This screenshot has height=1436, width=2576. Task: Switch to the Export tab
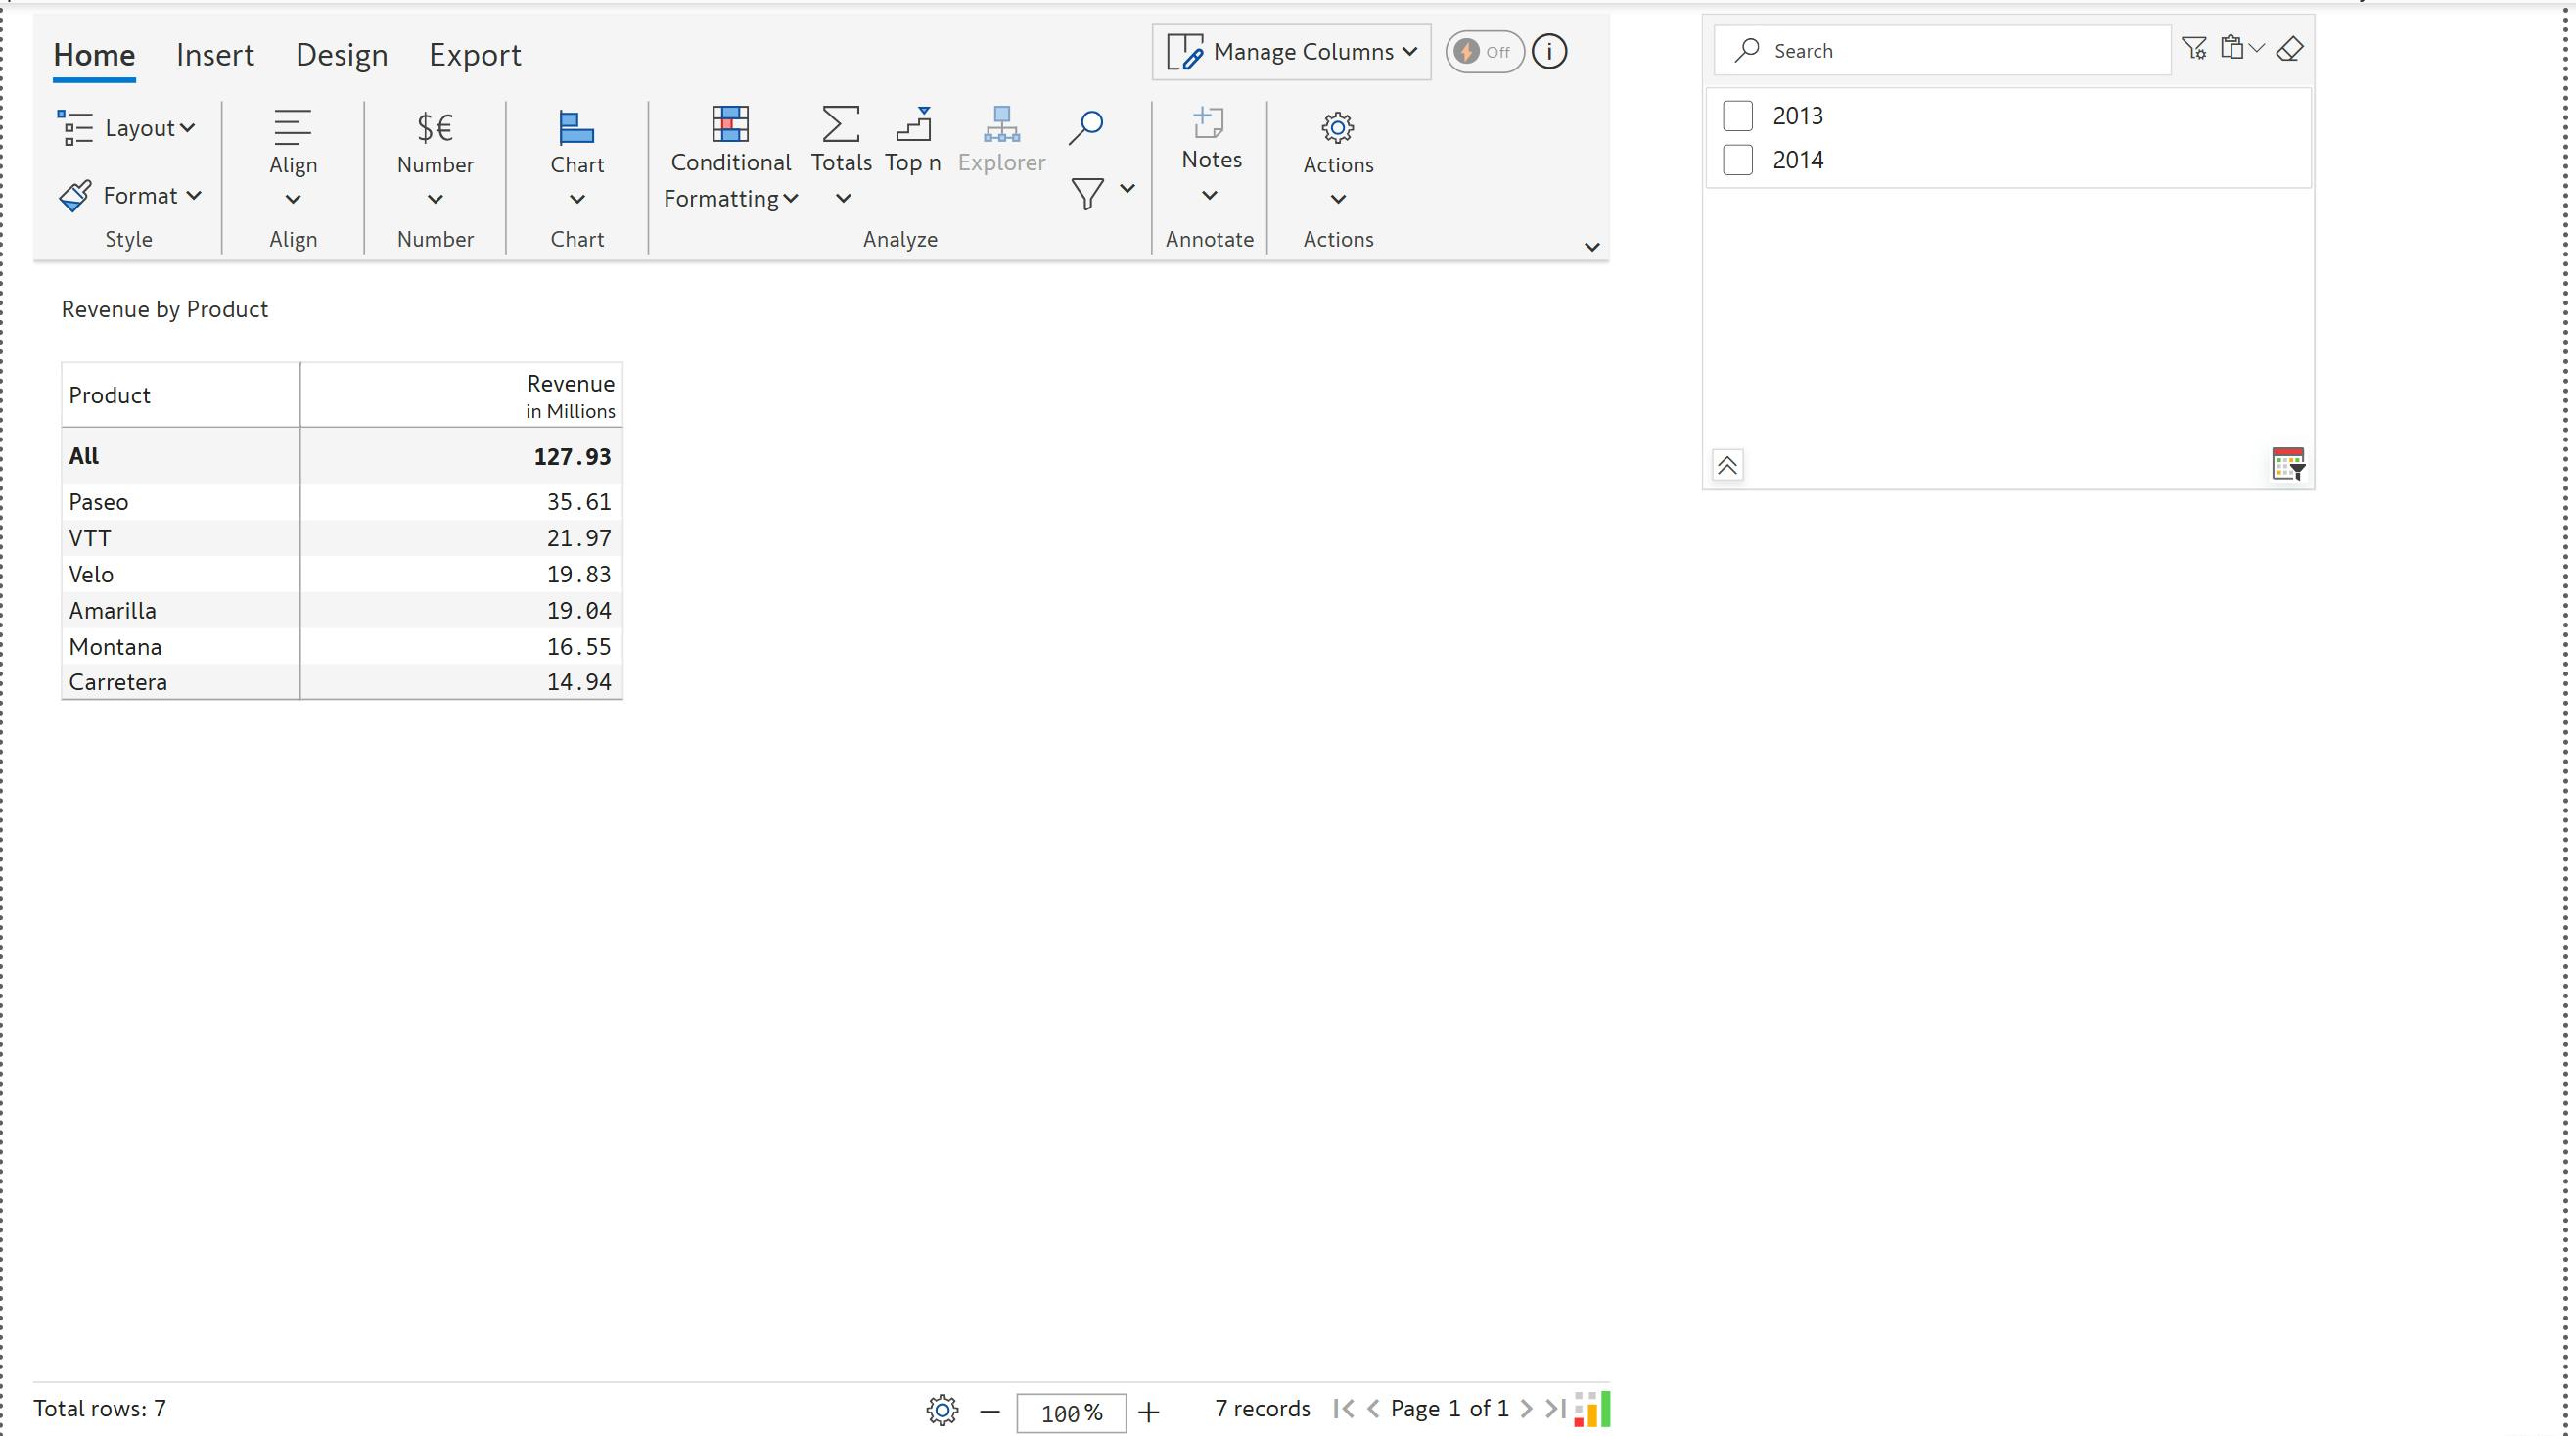click(x=475, y=55)
